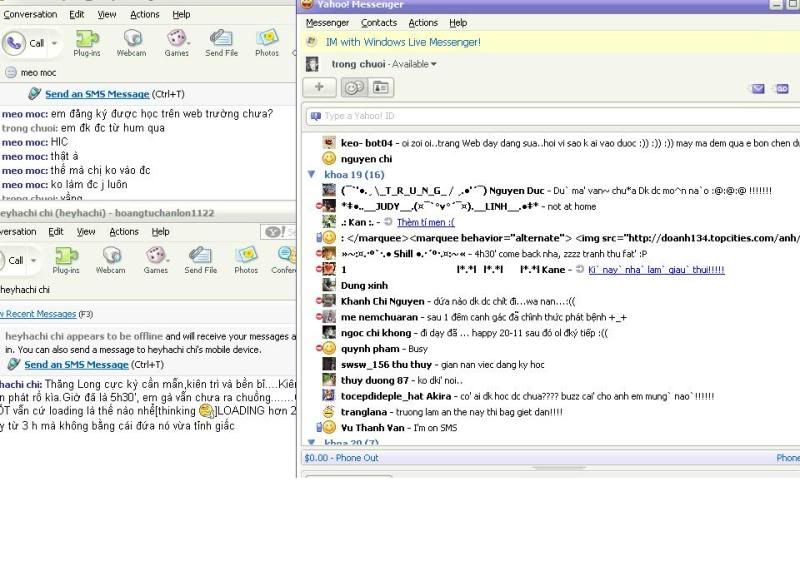Click the Call button in meo moc window
This screenshot has width=800, height=576.
coord(24,43)
